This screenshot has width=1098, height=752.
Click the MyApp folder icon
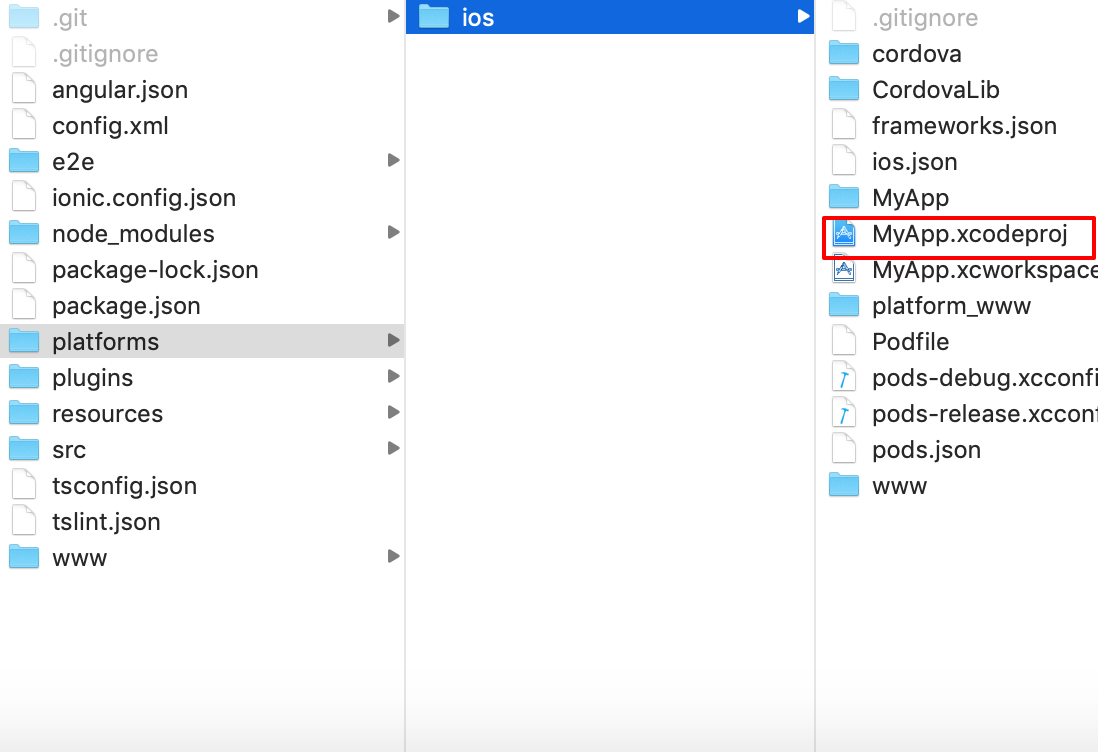pyautogui.click(x=844, y=197)
